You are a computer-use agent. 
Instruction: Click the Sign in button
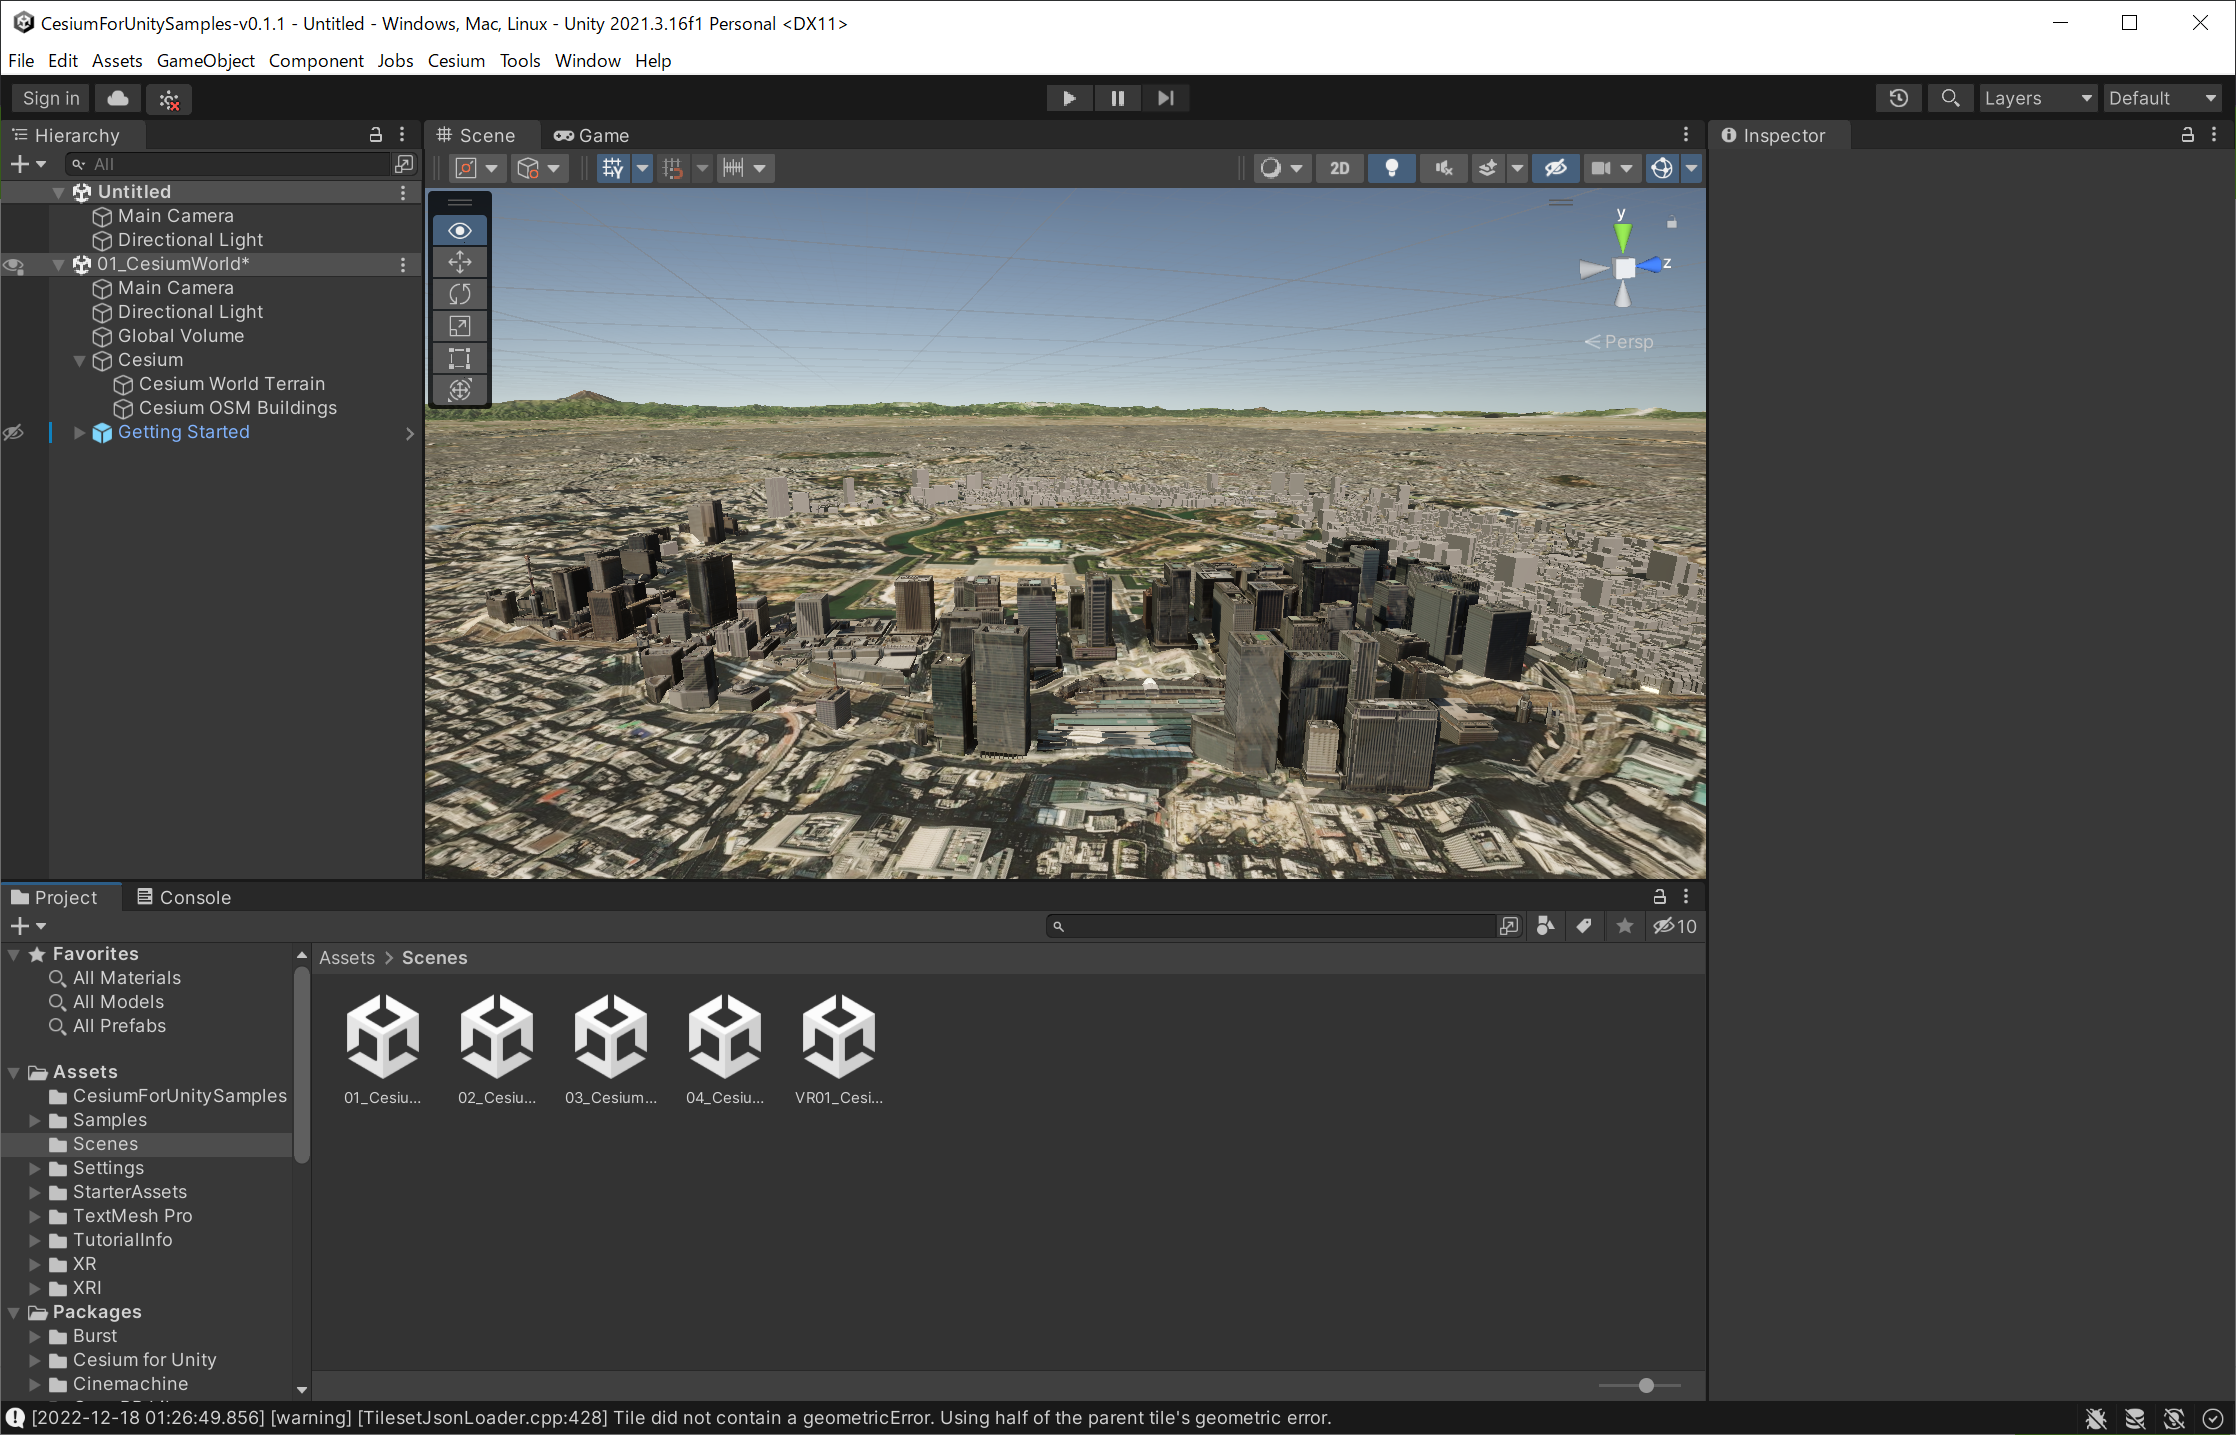coord(49,98)
